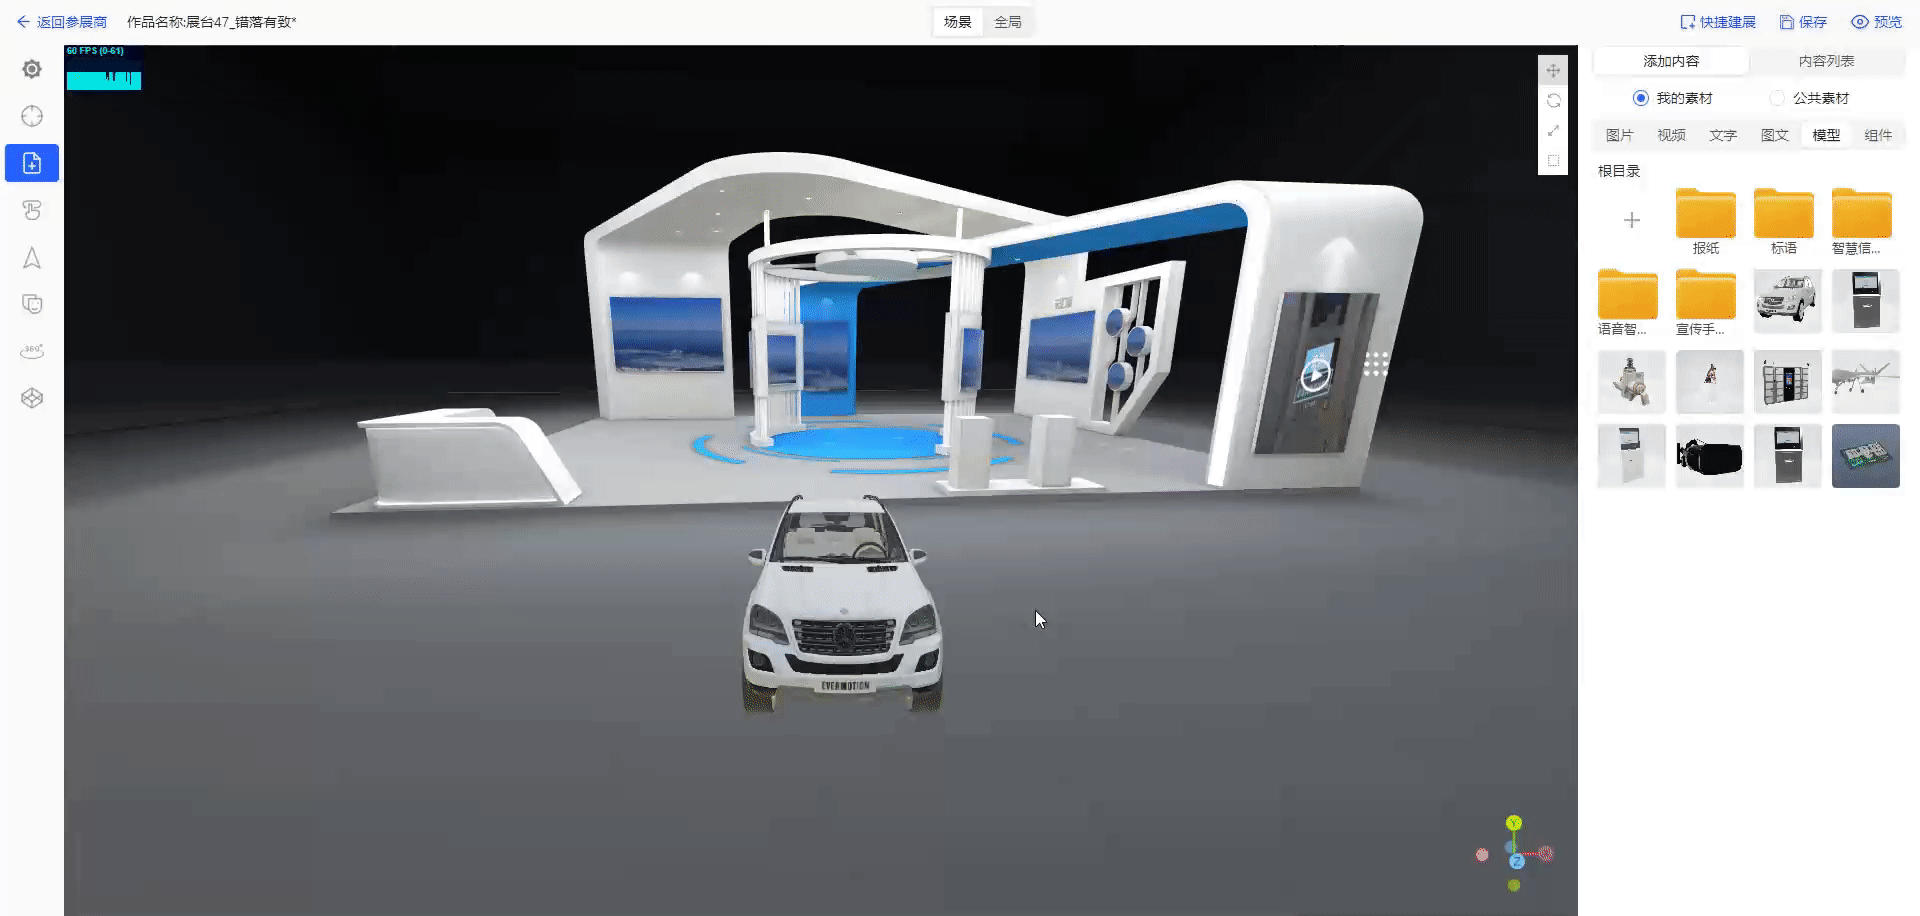1920x916 pixels.
Task: Open the settings gear in left sidebar
Action: pos(32,69)
